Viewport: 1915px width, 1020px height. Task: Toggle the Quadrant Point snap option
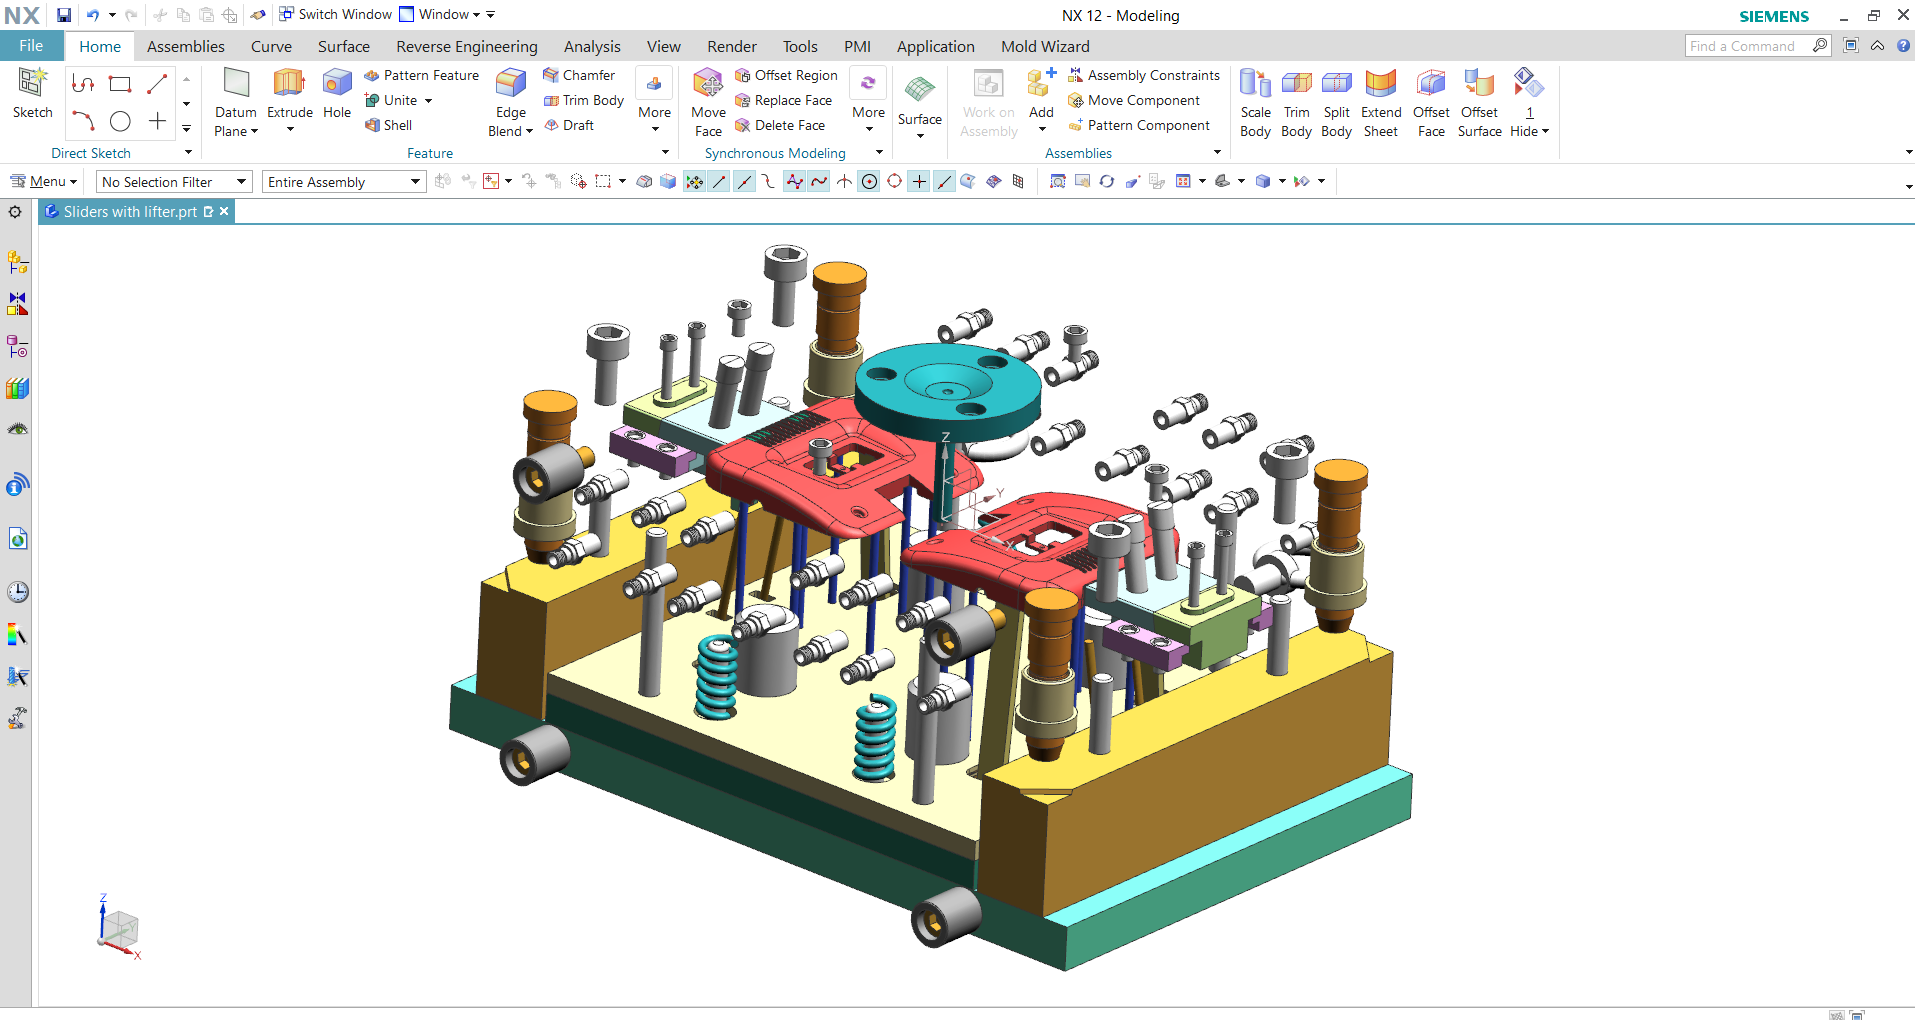point(894,181)
